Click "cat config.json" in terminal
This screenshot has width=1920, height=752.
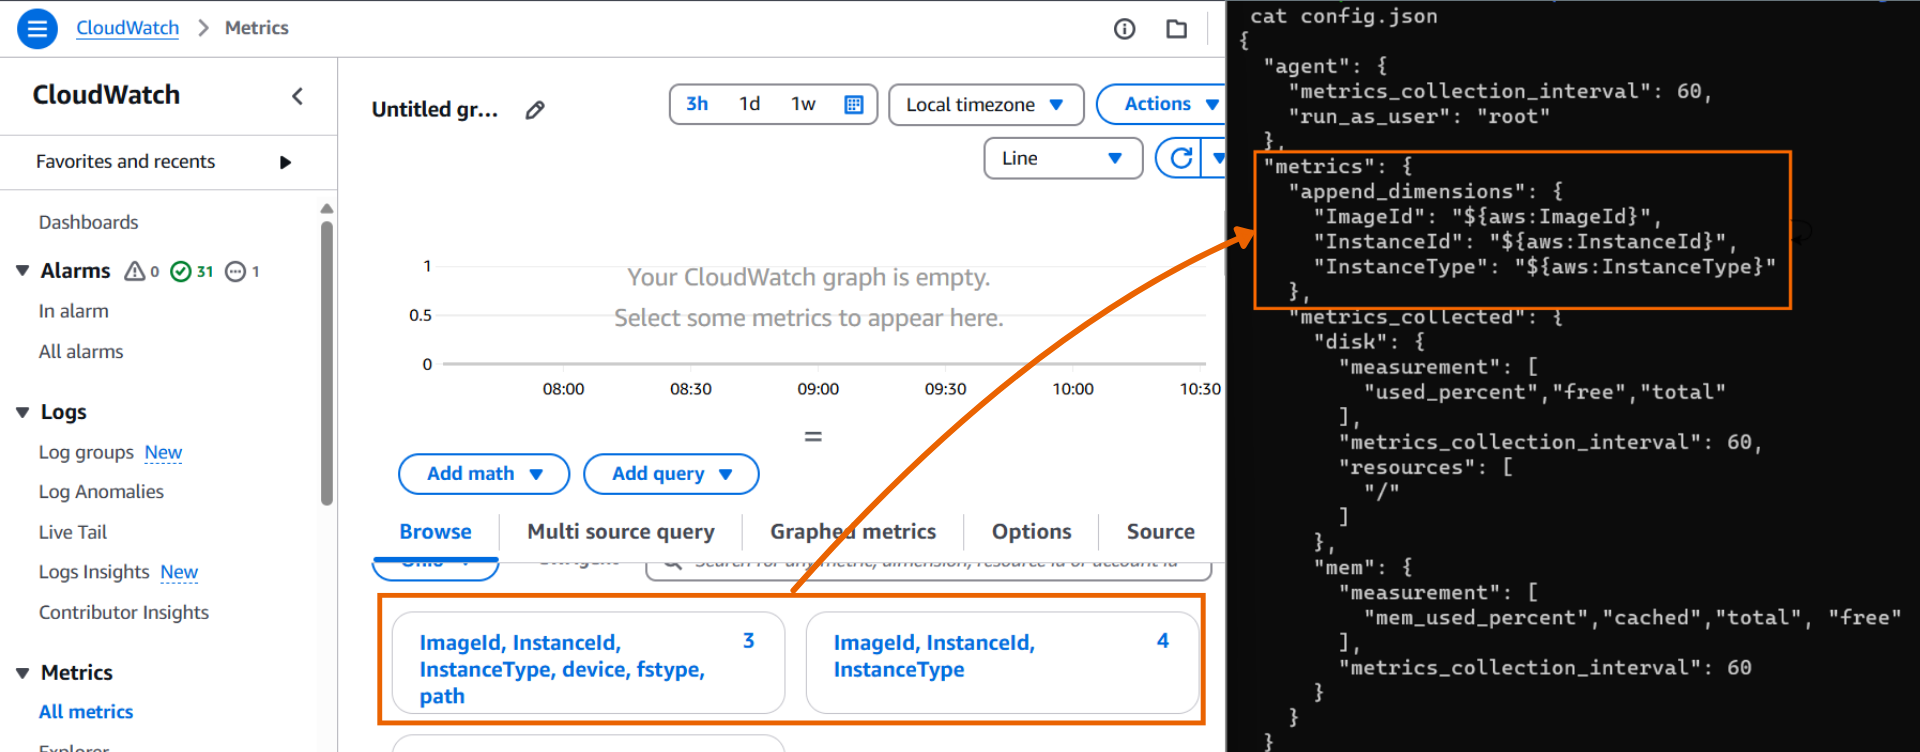pyautogui.click(x=1344, y=16)
